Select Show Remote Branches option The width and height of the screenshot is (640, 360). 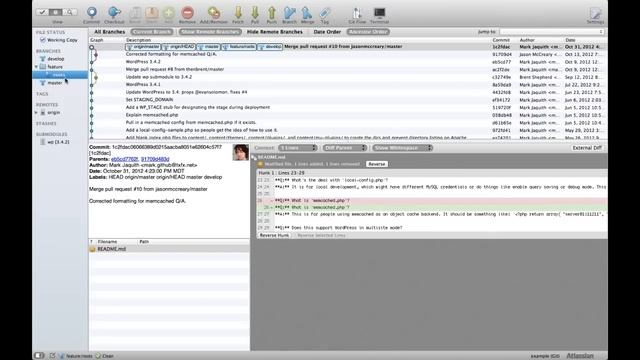210,32
